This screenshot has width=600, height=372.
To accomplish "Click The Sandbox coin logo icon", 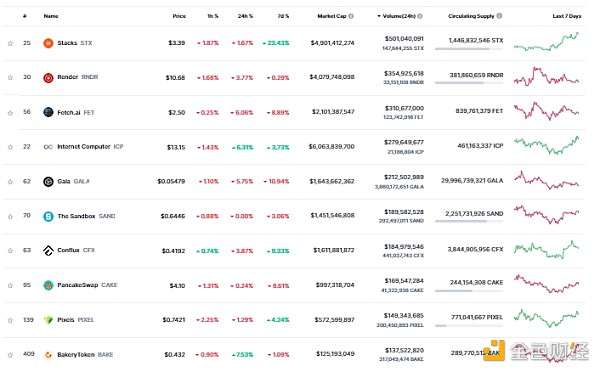I will point(48,216).
